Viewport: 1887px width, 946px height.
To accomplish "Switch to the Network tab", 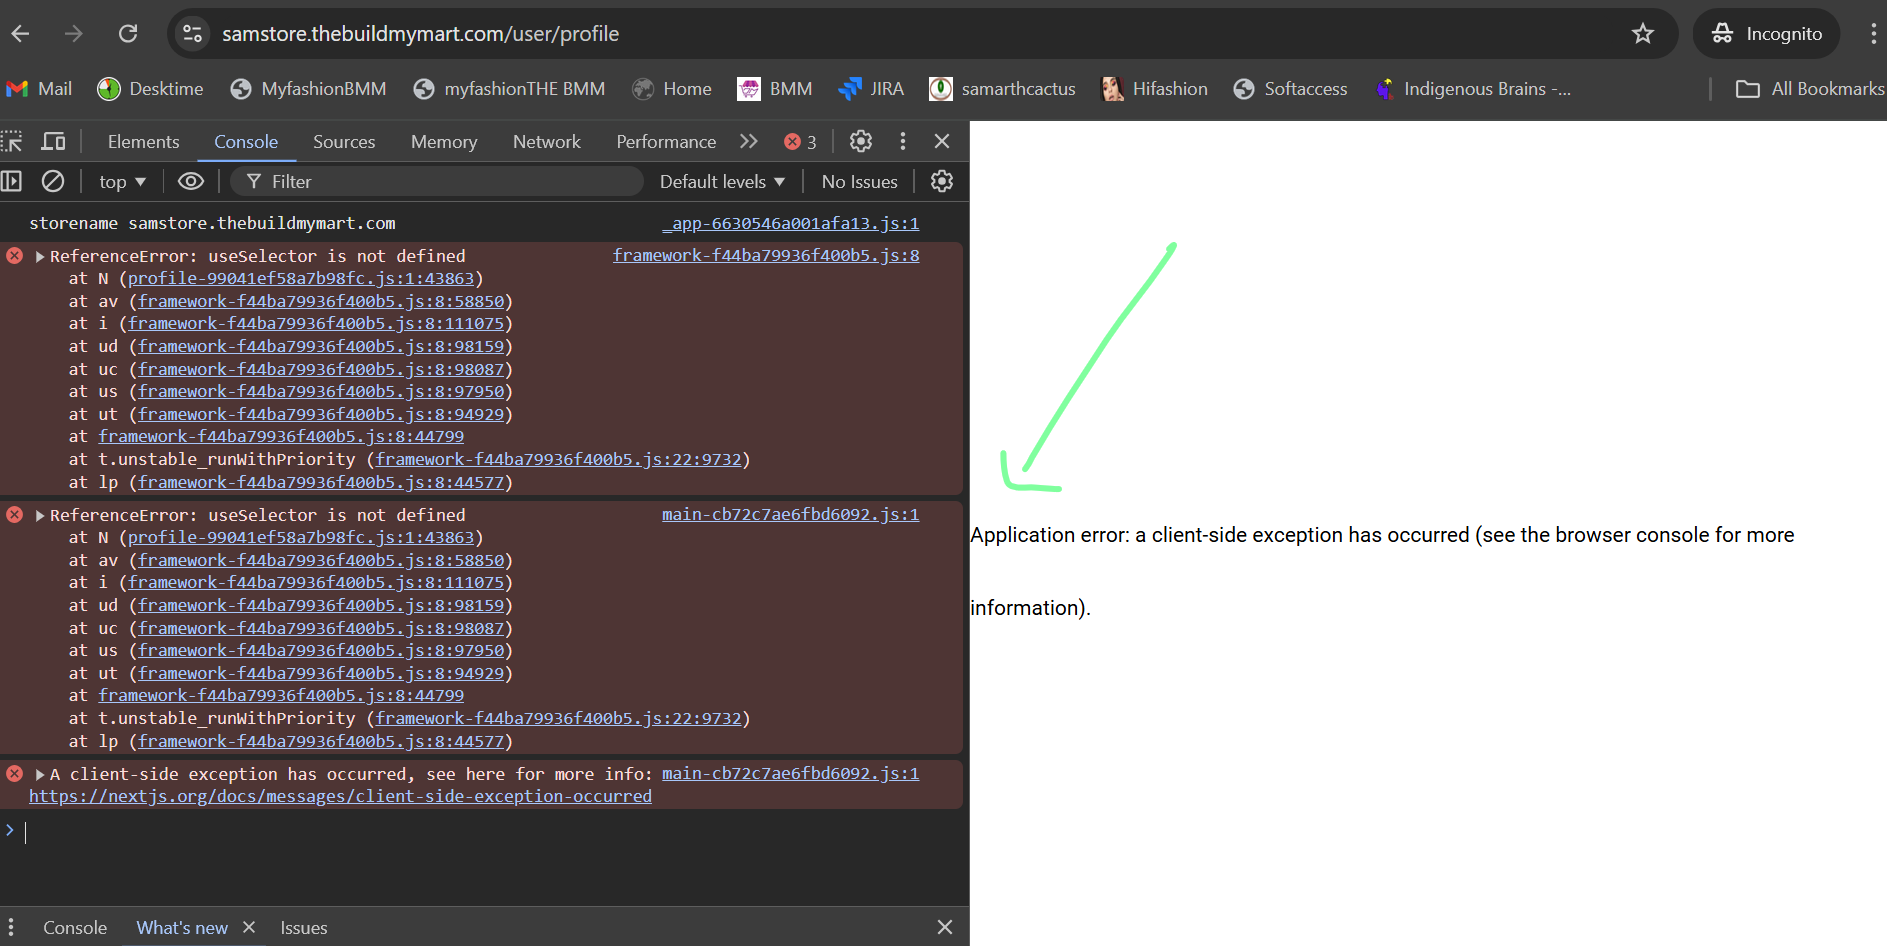I will pyautogui.click(x=547, y=142).
